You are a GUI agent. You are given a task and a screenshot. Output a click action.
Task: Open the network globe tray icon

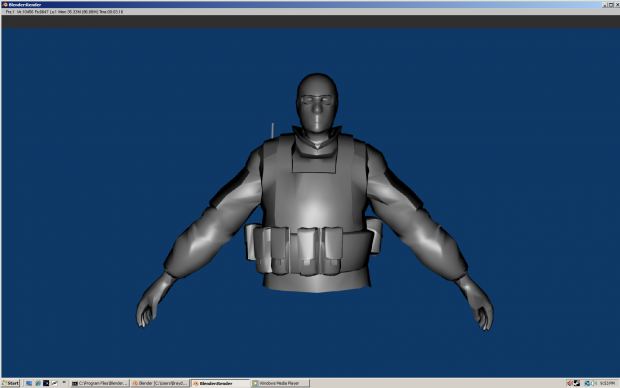pyautogui.click(x=587, y=383)
